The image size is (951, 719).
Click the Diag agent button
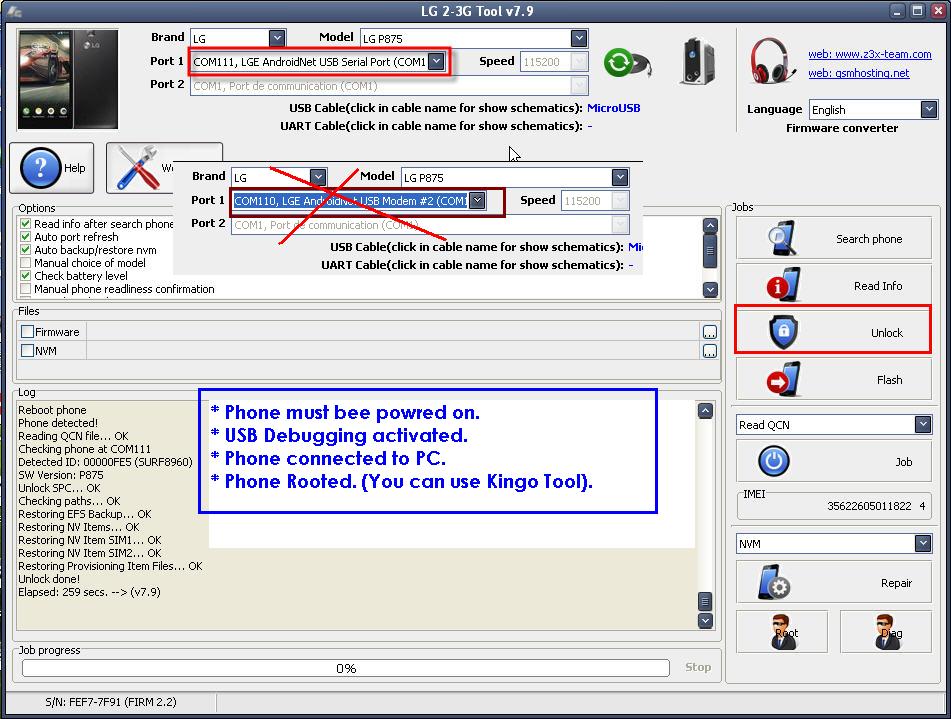(x=885, y=632)
